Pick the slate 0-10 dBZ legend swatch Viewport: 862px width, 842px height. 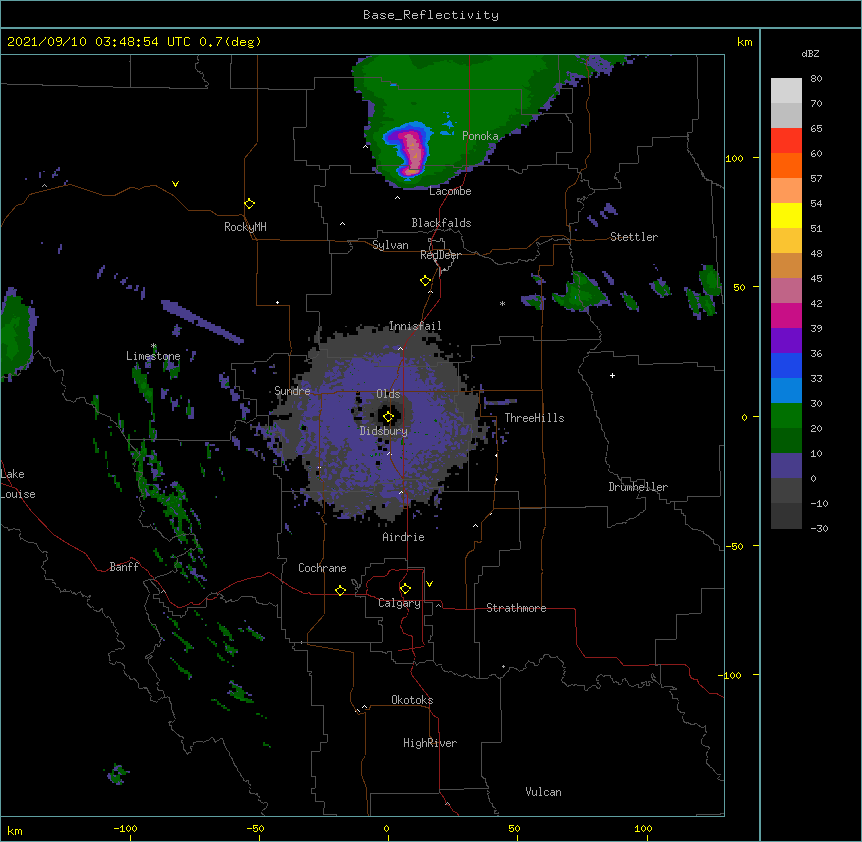786,466
